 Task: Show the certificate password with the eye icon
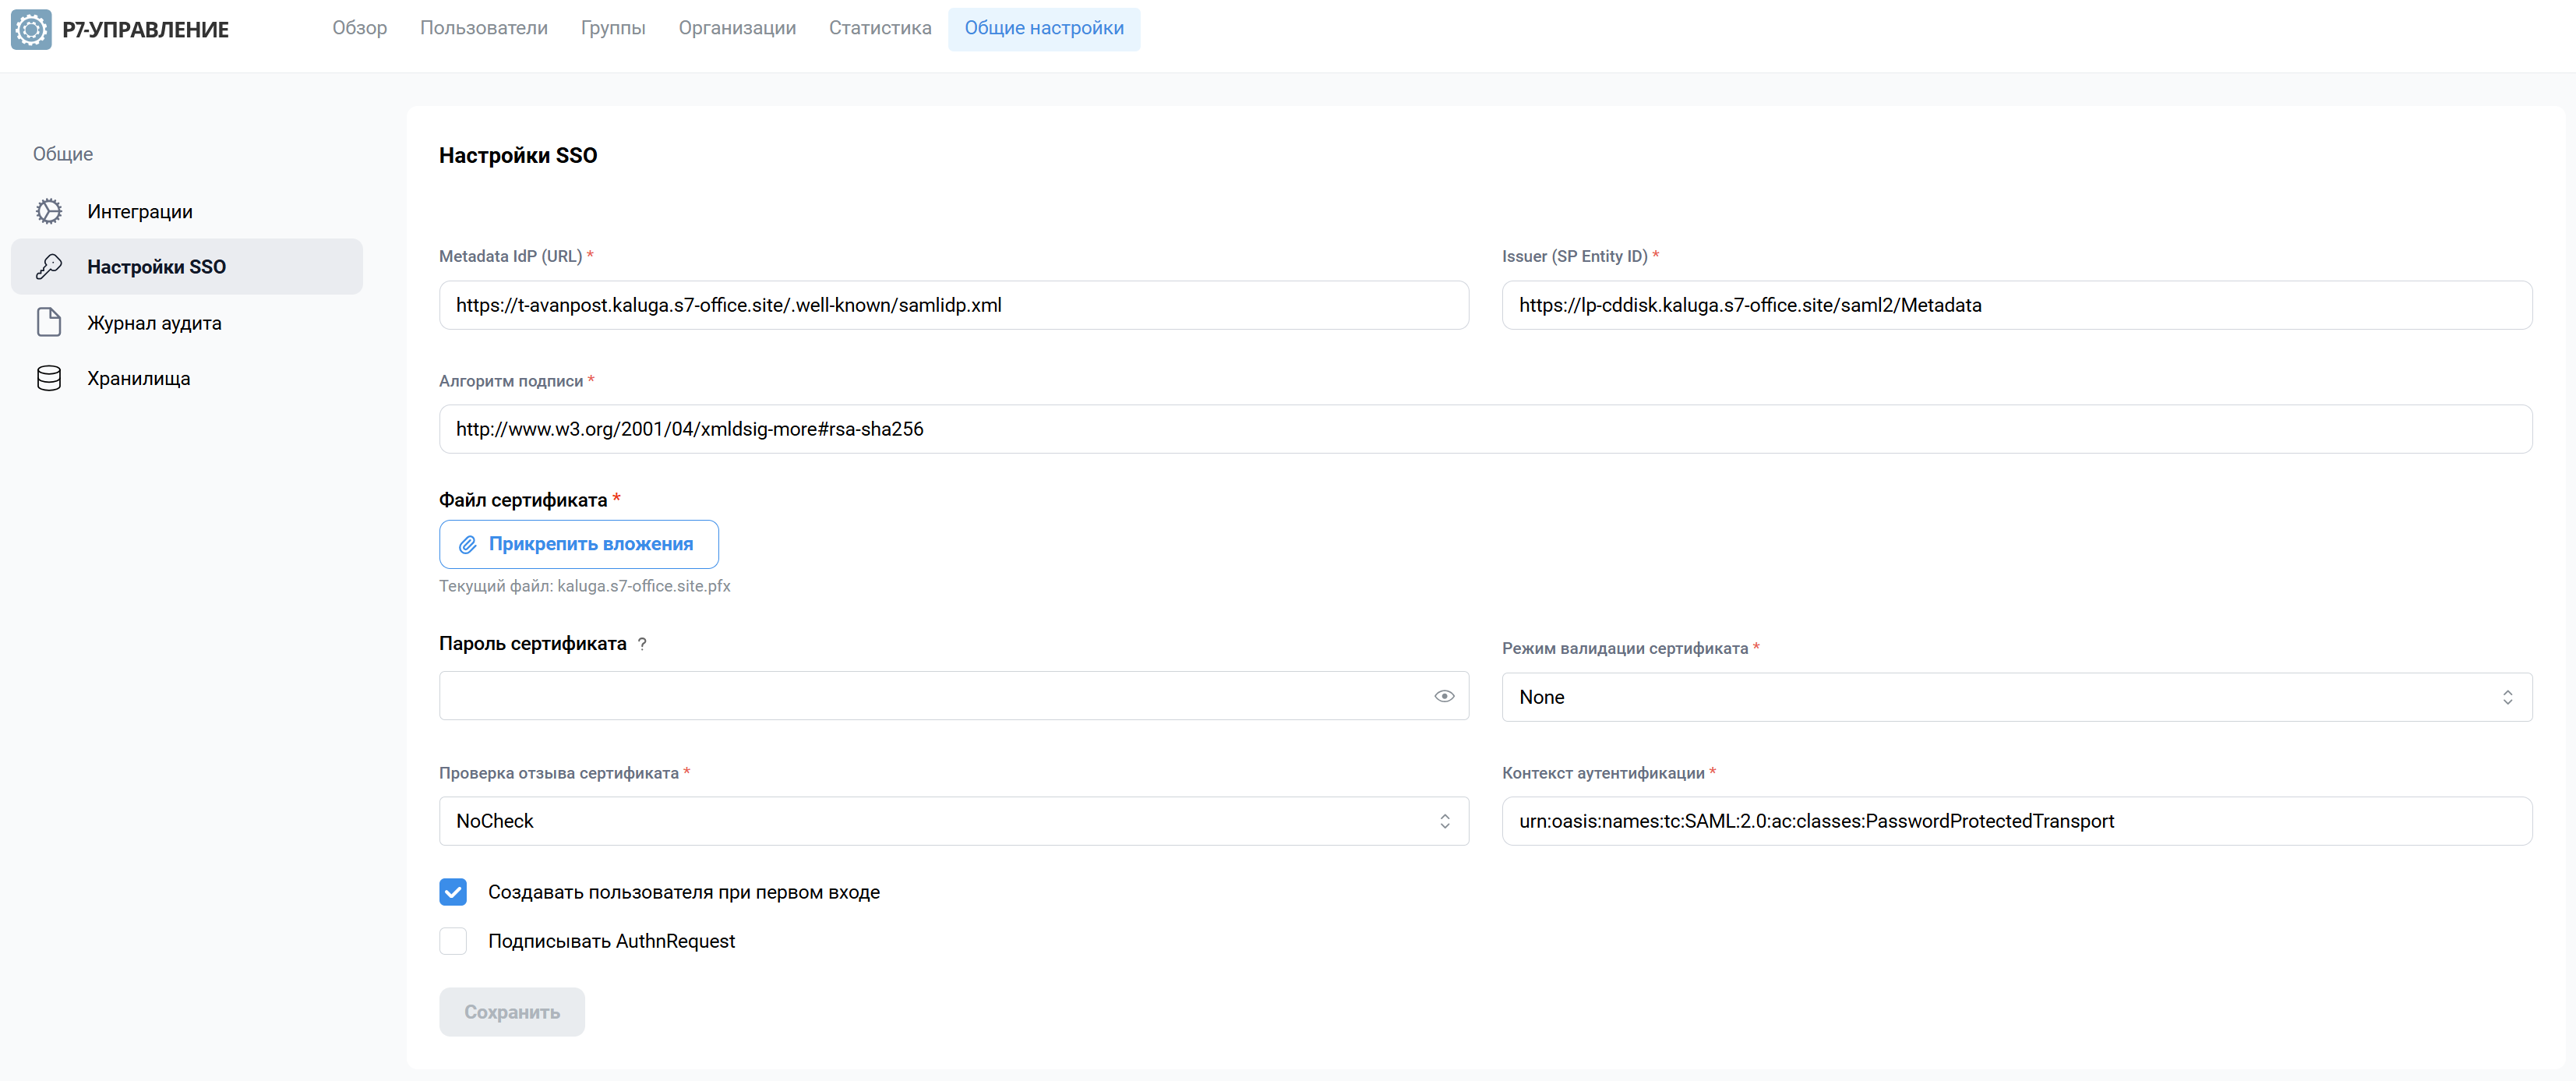coord(1444,696)
